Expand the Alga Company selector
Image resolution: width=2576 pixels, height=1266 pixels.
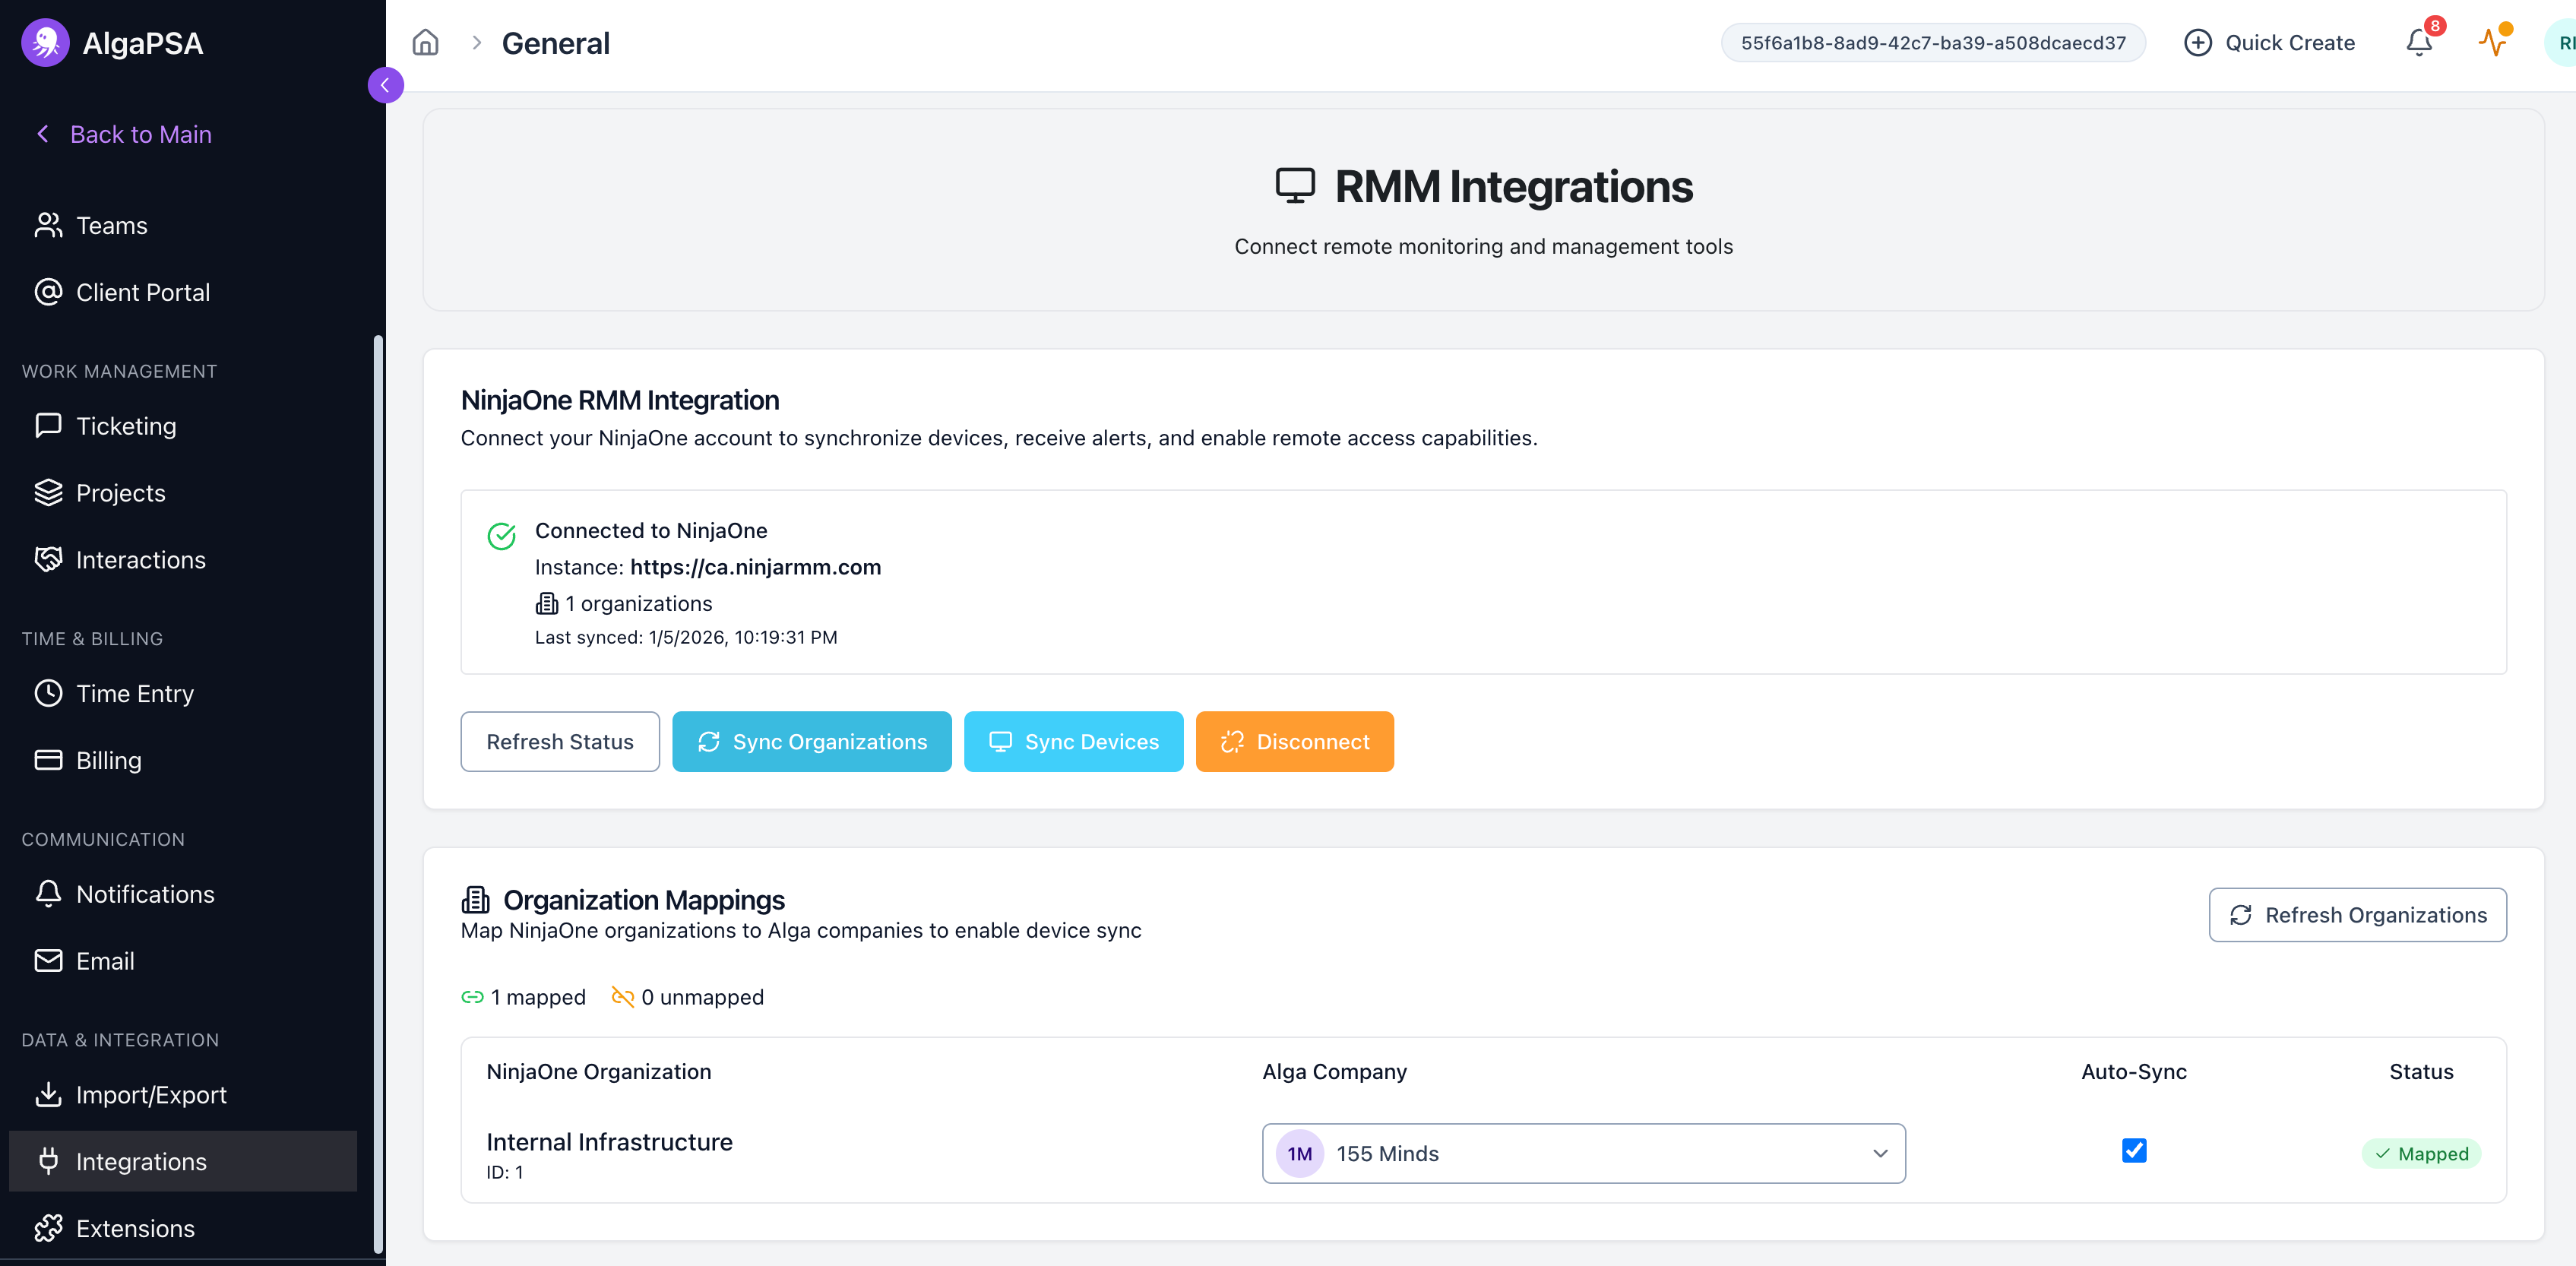coord(1881,1153)
